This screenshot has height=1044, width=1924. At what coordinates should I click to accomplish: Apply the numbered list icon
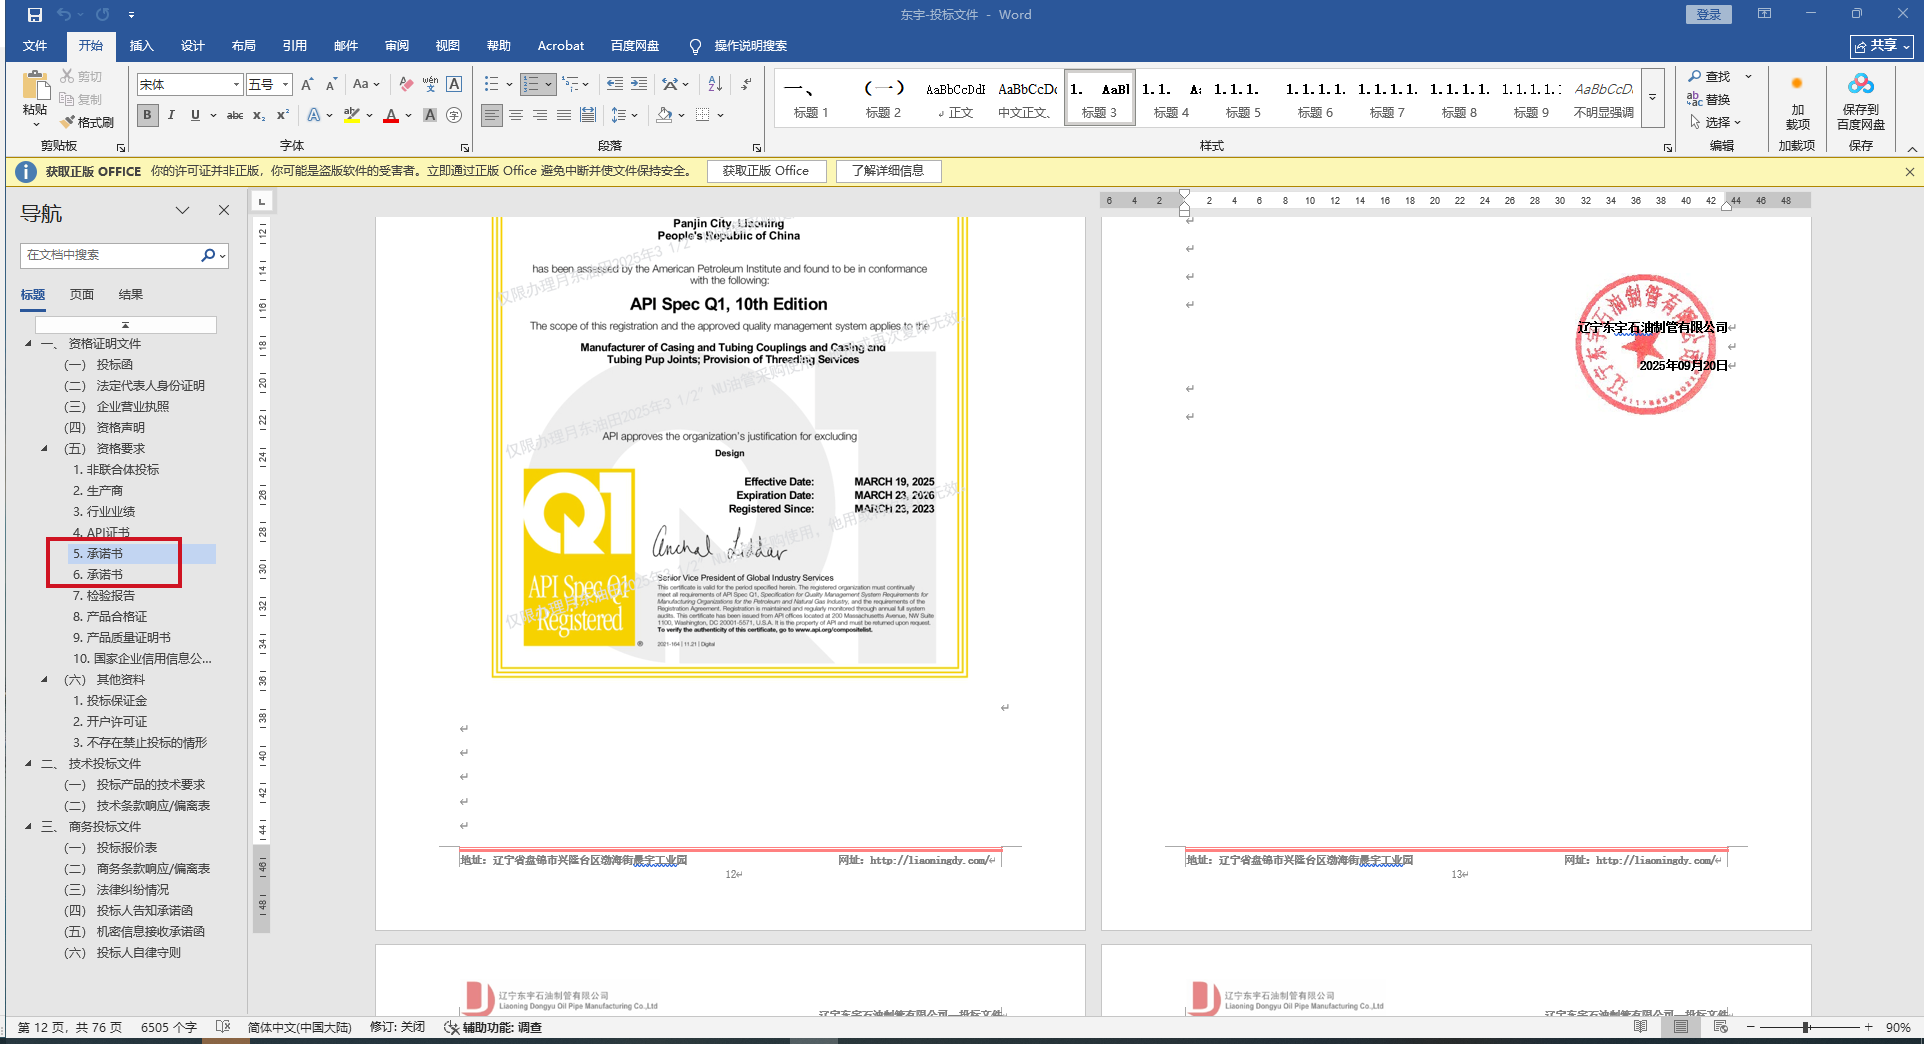tap(531, 85)
